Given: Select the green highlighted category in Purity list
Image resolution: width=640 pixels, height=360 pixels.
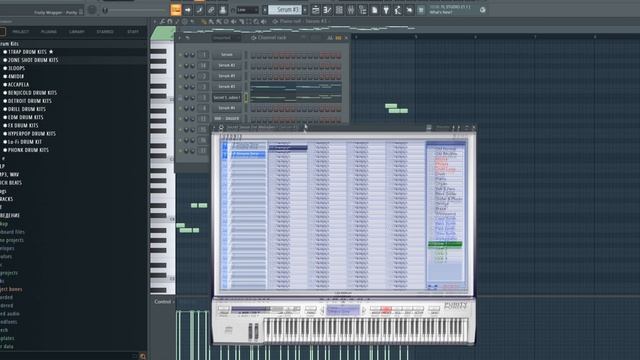Looking at the screenshot, I should click(445, 244).
